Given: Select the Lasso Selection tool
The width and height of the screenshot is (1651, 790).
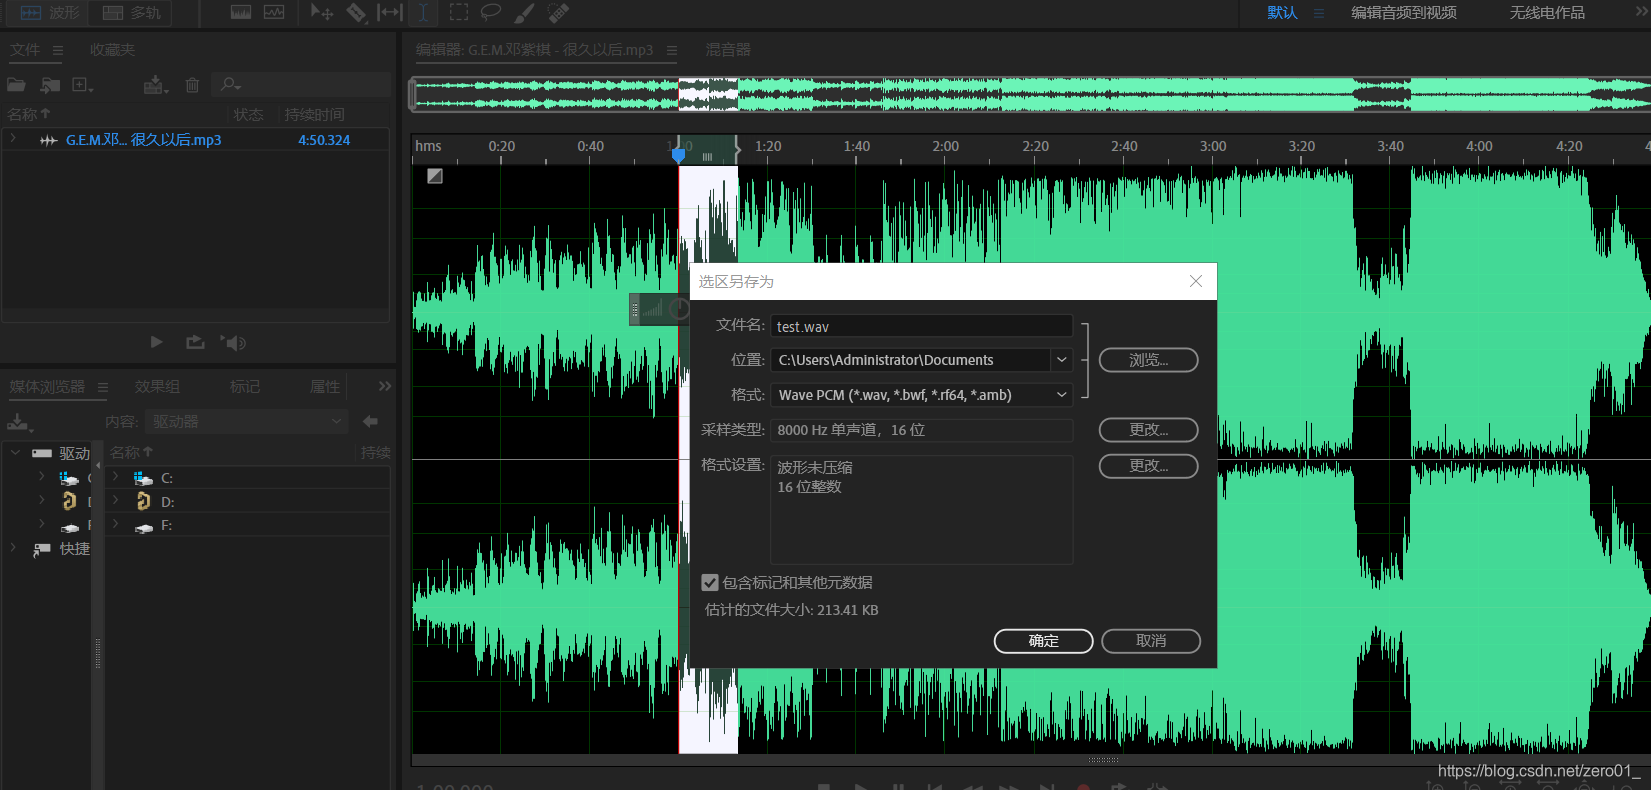Looking at the screenshot, I should point(491,12).
